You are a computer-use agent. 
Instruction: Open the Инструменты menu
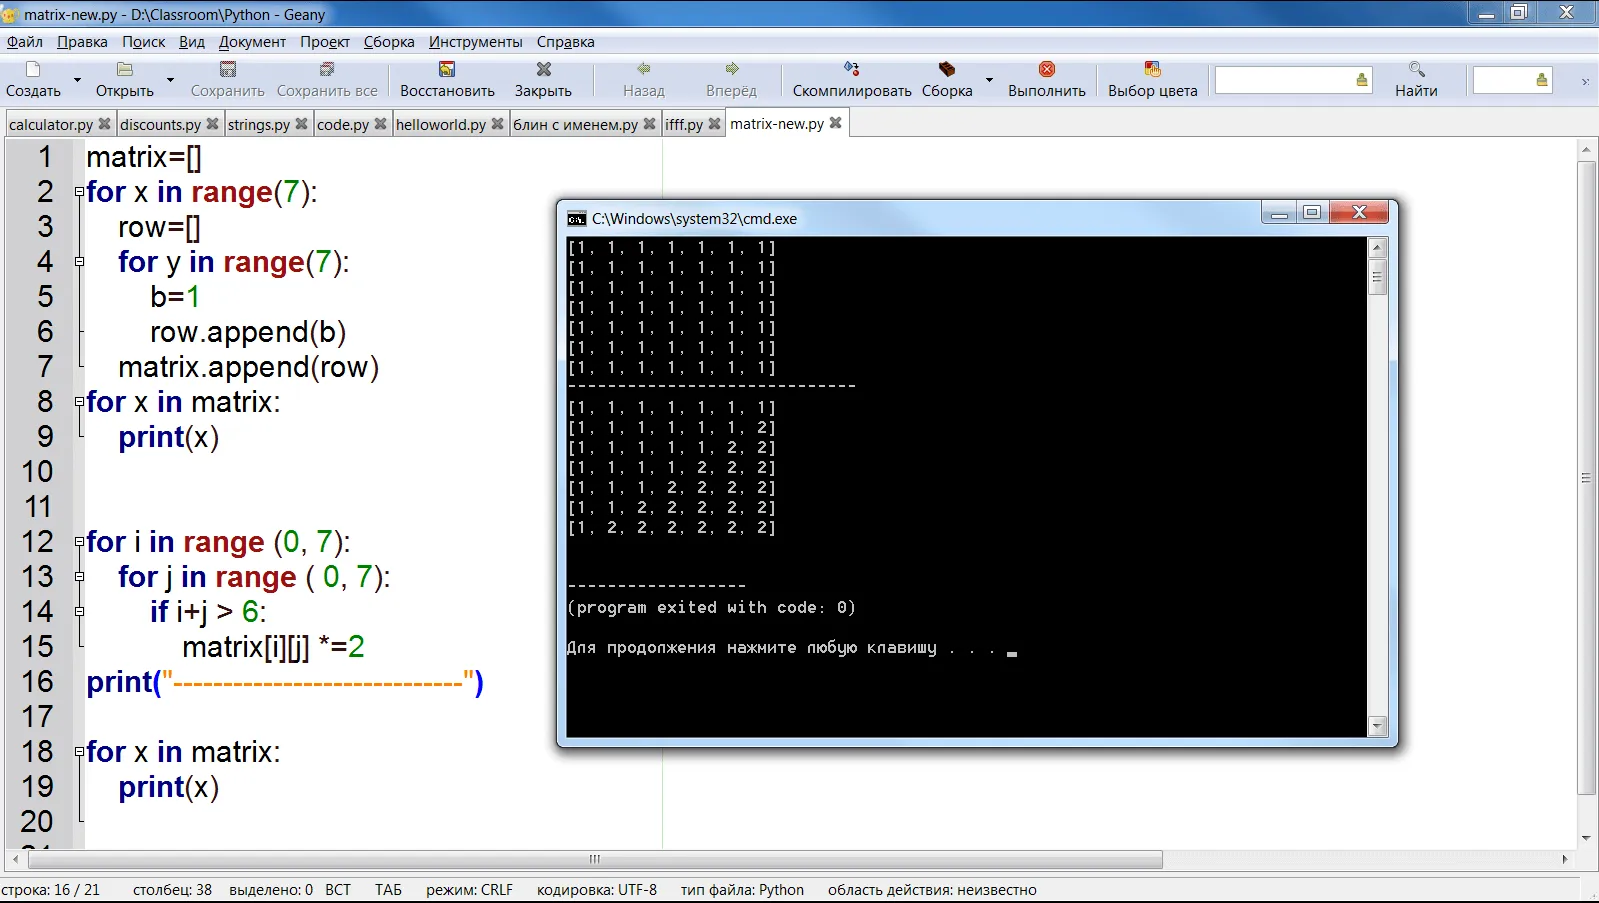point(475,42)
